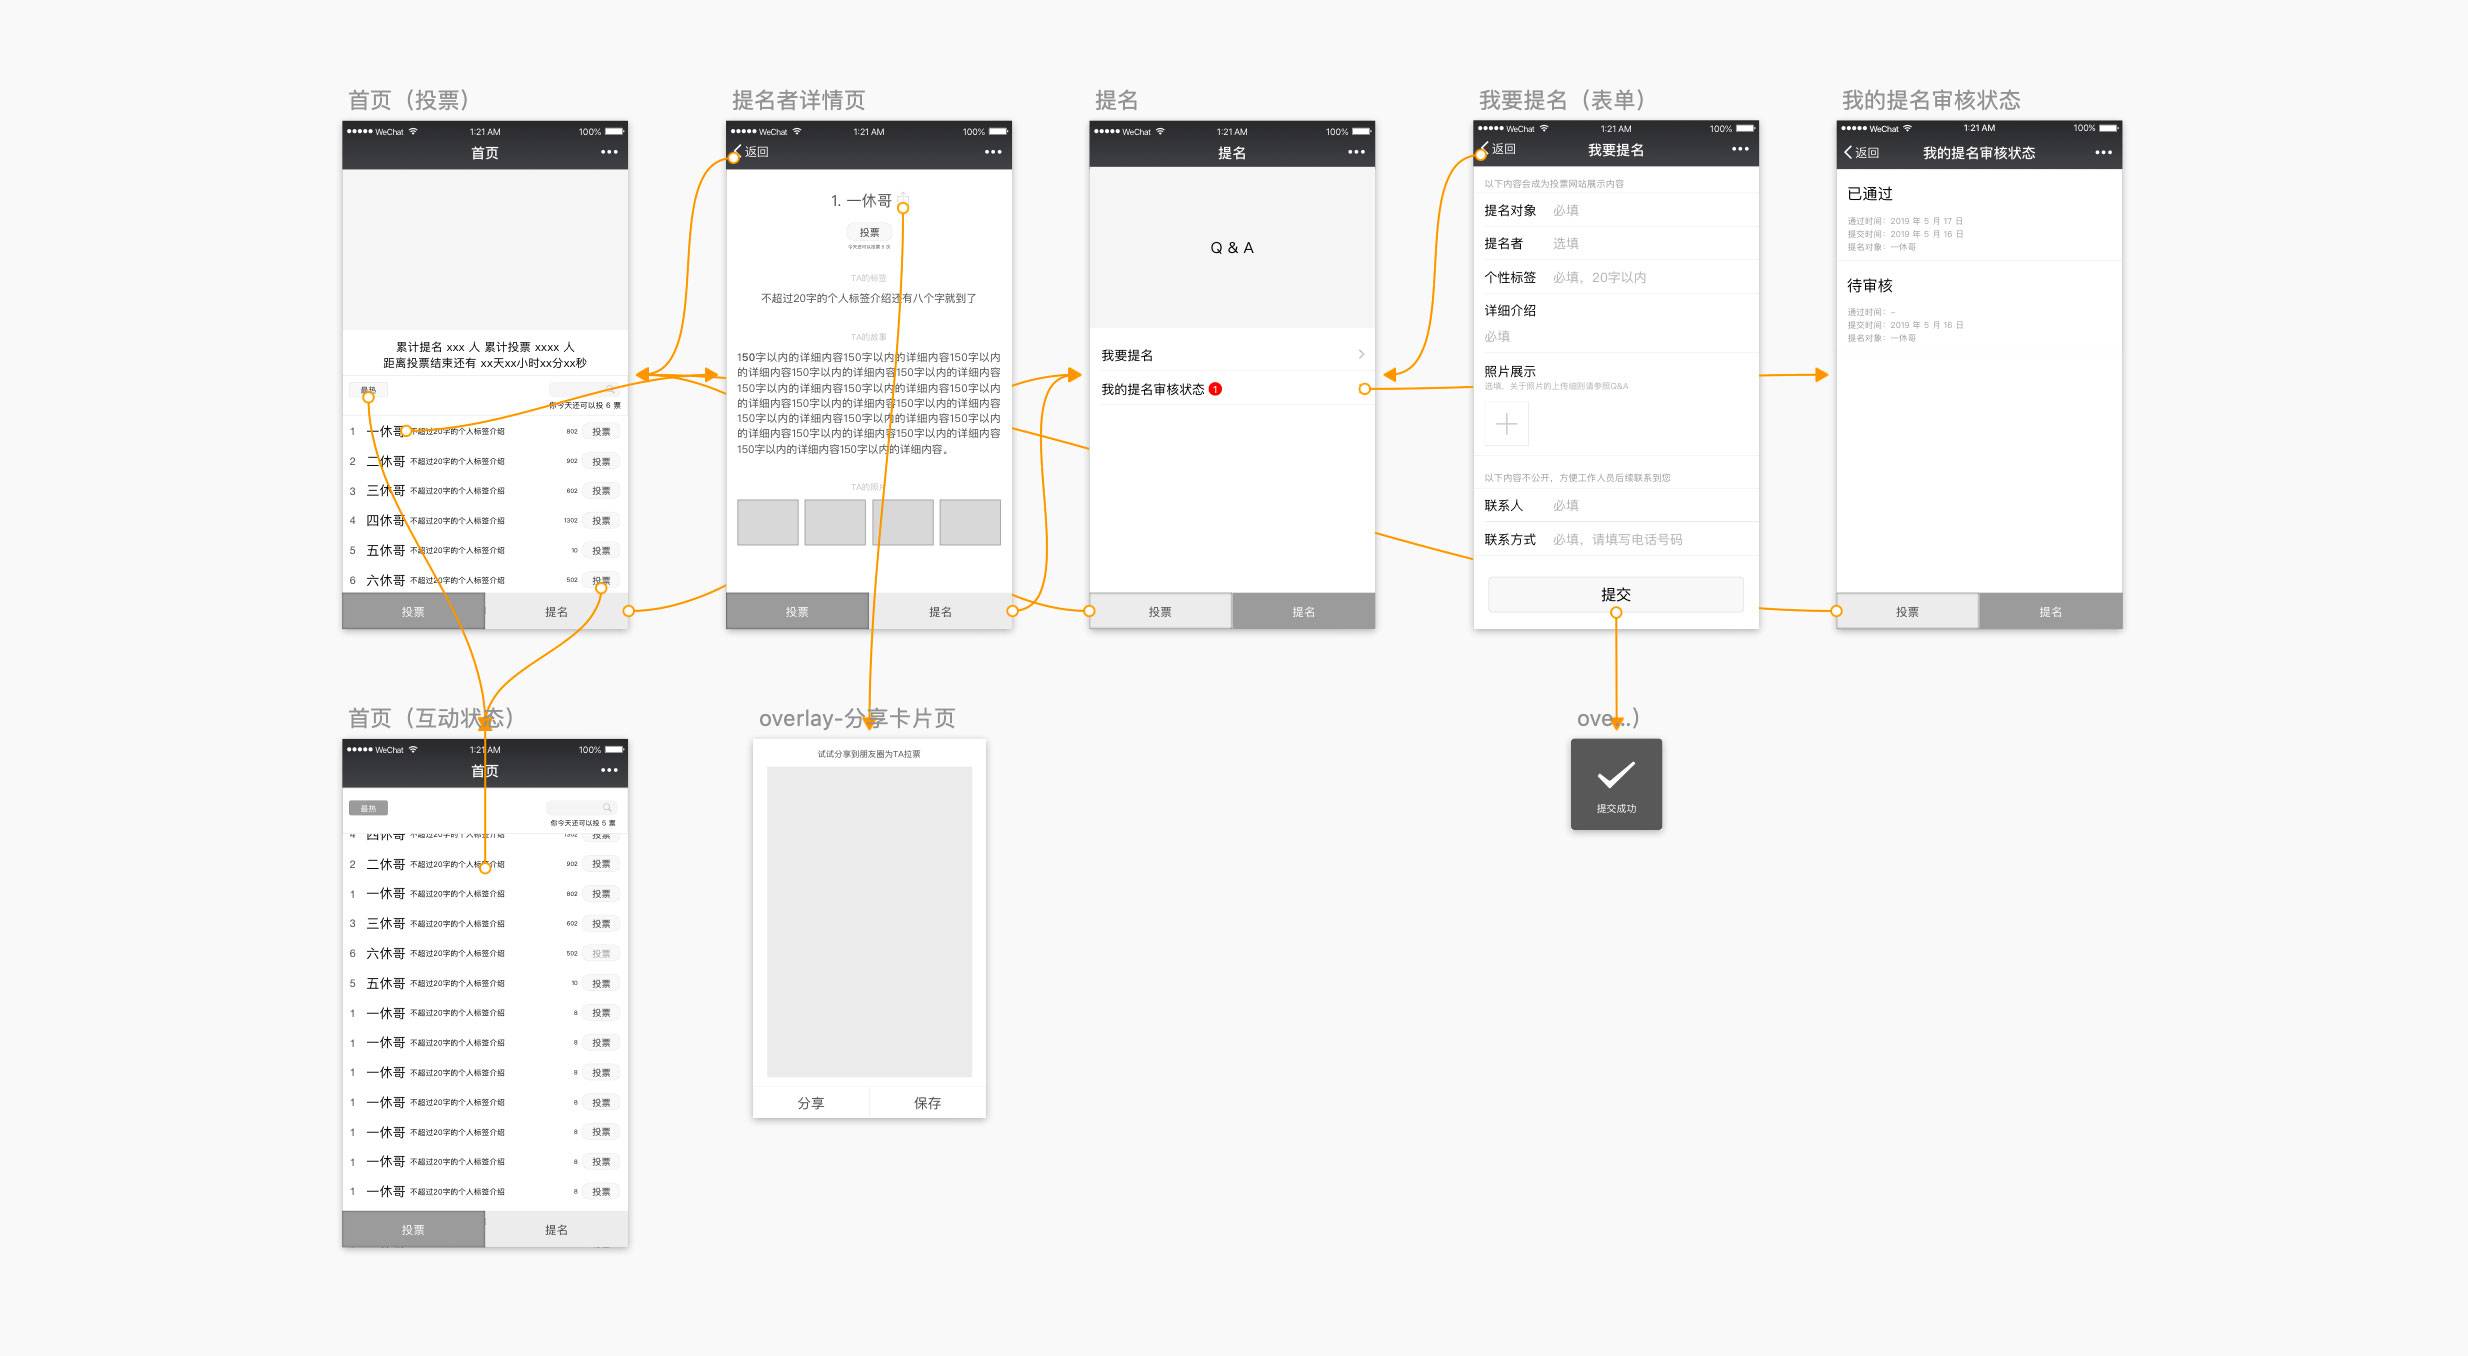Select 提名 tab on 提名者详情页 screen
The height and width of the screenshot is (1356, 2468).
[940, 611]
